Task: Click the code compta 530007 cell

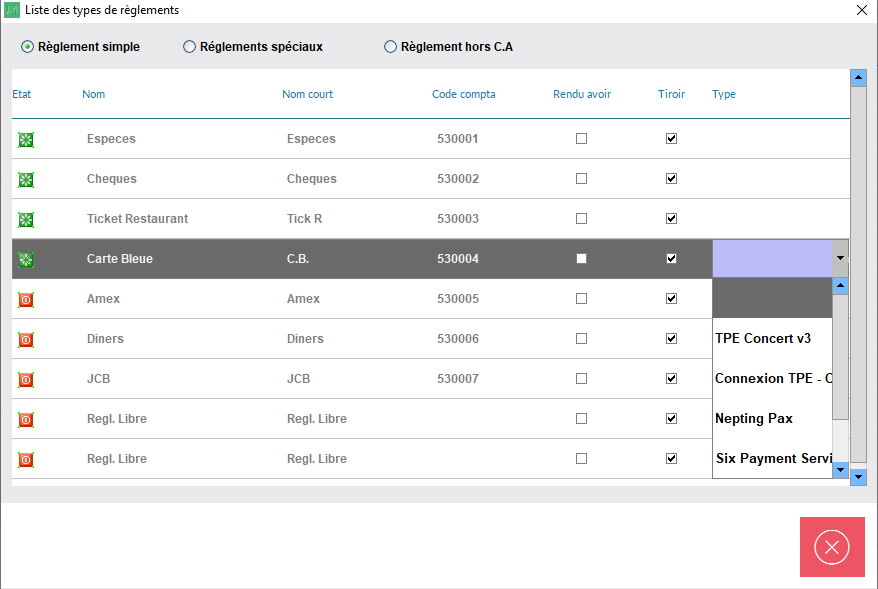Action: point(457,378)
